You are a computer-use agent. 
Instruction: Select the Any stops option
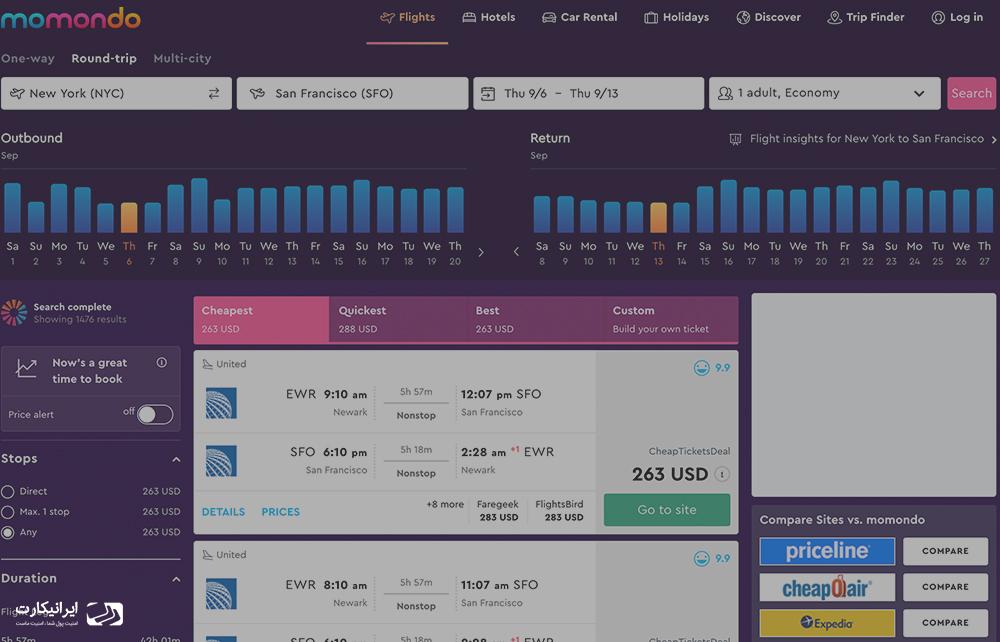click(x=8, y=532)
